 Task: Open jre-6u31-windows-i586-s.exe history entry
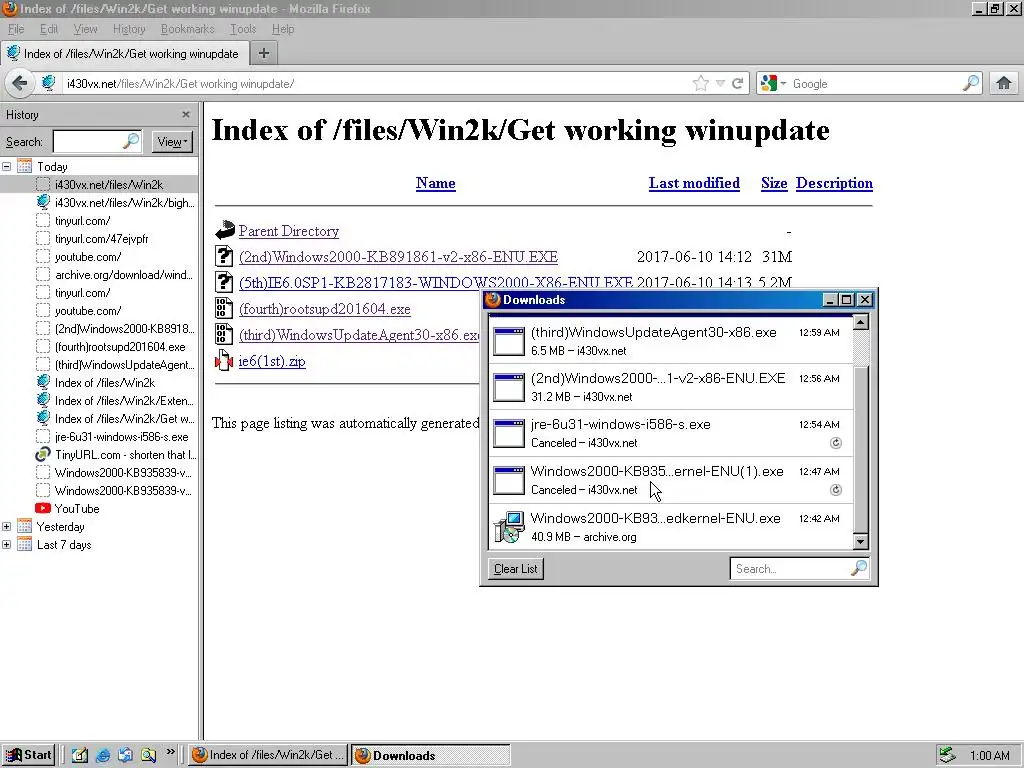[x=121, y=437]
